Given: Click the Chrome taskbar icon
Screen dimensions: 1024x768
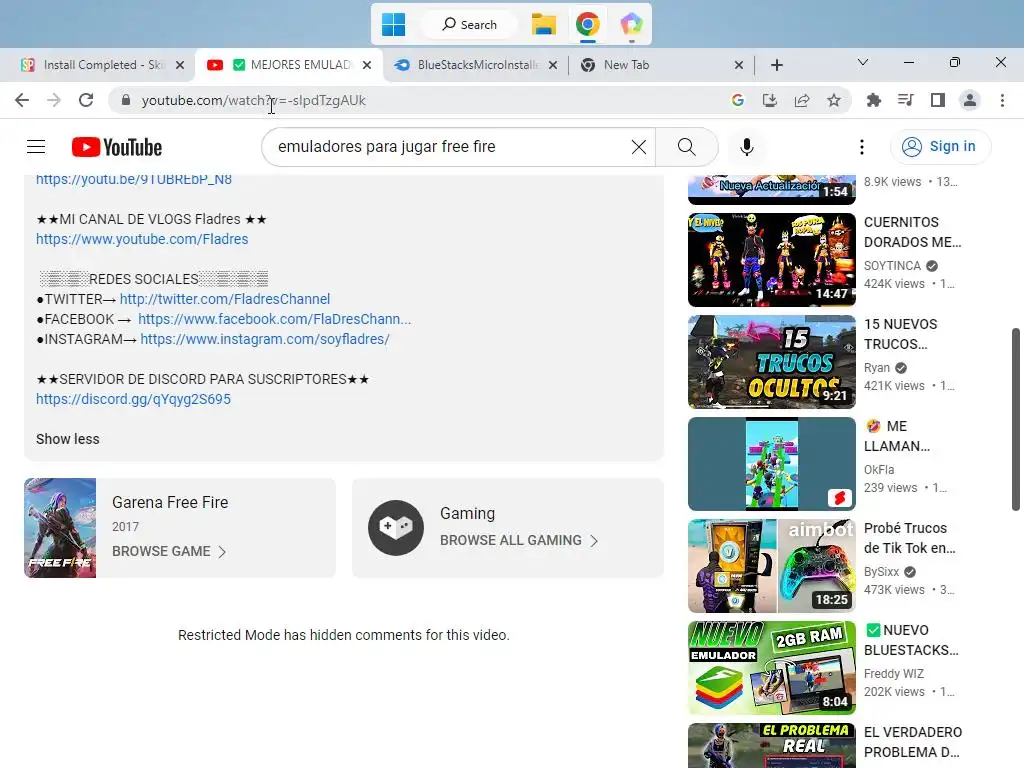Looking at the screenshot, I should click(x=588, y=25).
